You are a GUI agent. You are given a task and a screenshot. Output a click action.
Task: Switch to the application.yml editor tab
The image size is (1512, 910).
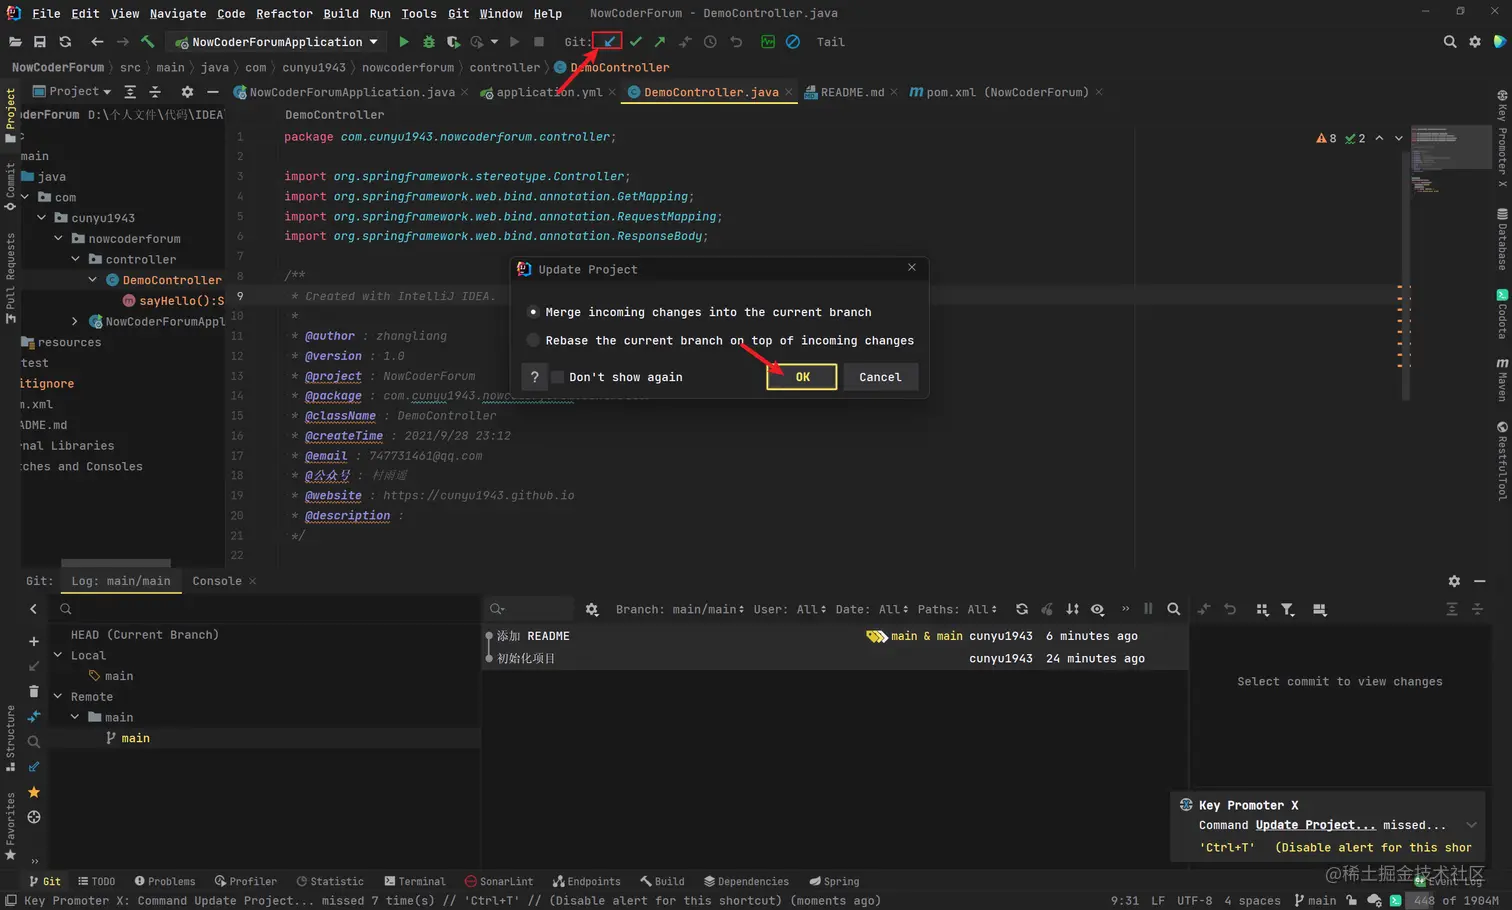(548, 92)
